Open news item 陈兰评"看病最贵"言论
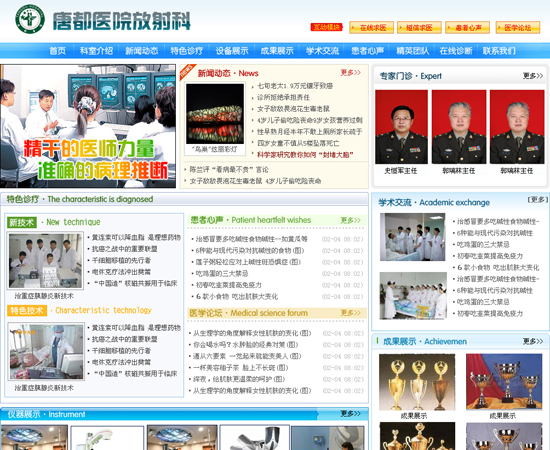The image size is (550, 450). 229,170
